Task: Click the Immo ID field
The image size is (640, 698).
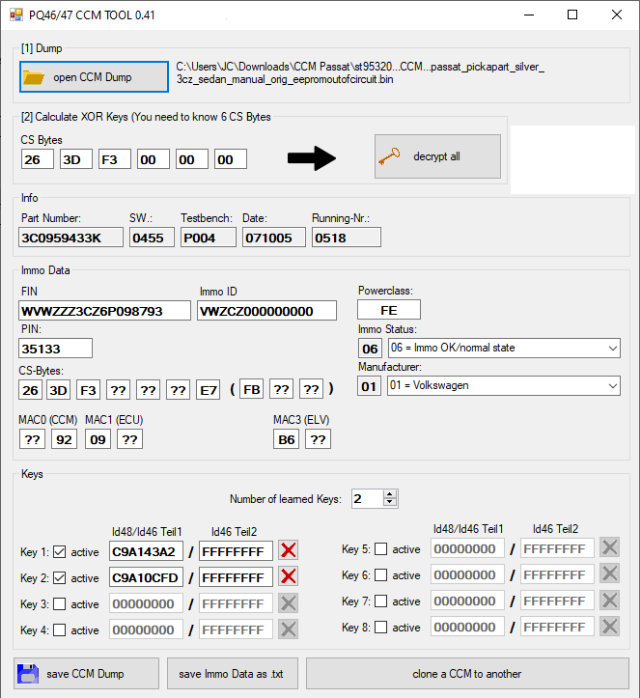Action: click(x=267, y=311)
